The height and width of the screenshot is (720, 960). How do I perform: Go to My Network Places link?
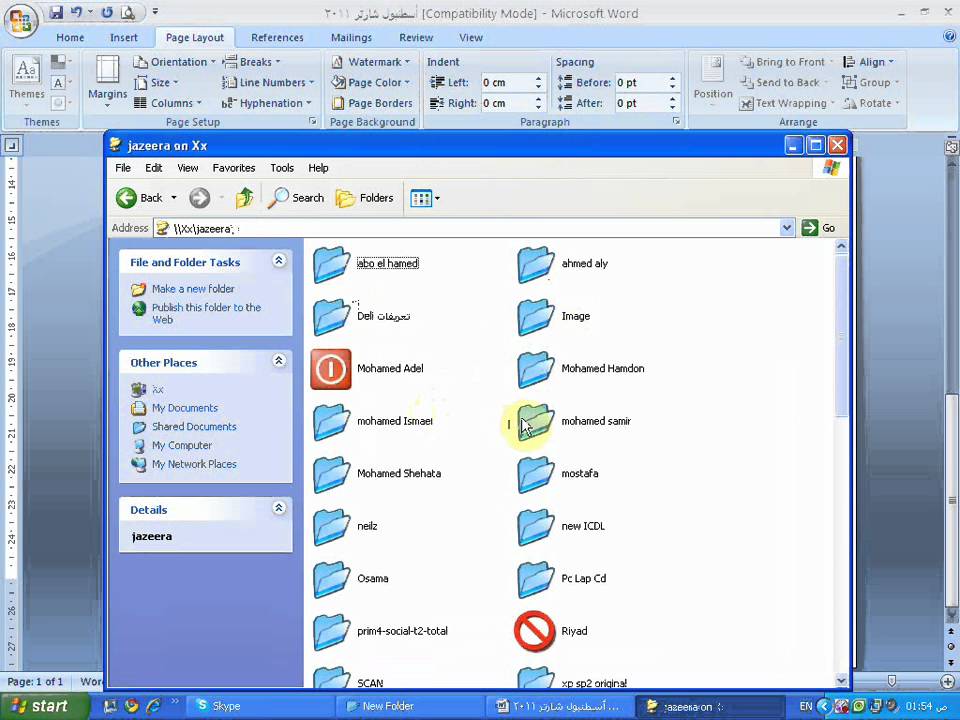[194, 465]
